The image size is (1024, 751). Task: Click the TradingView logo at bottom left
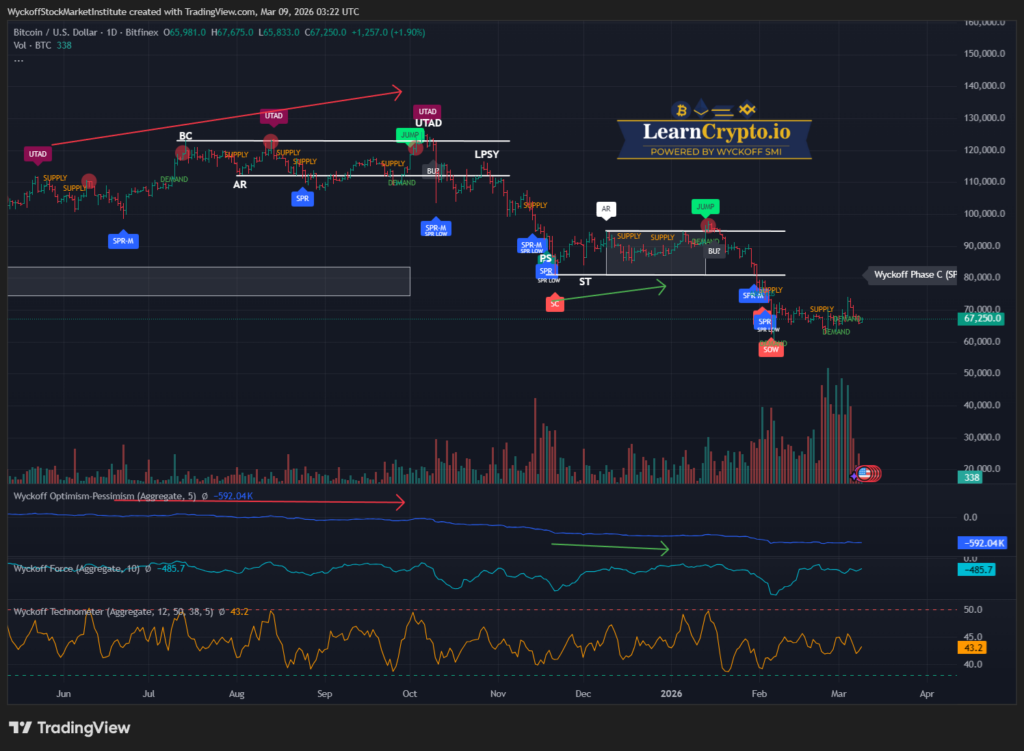[x=69, y=727]
